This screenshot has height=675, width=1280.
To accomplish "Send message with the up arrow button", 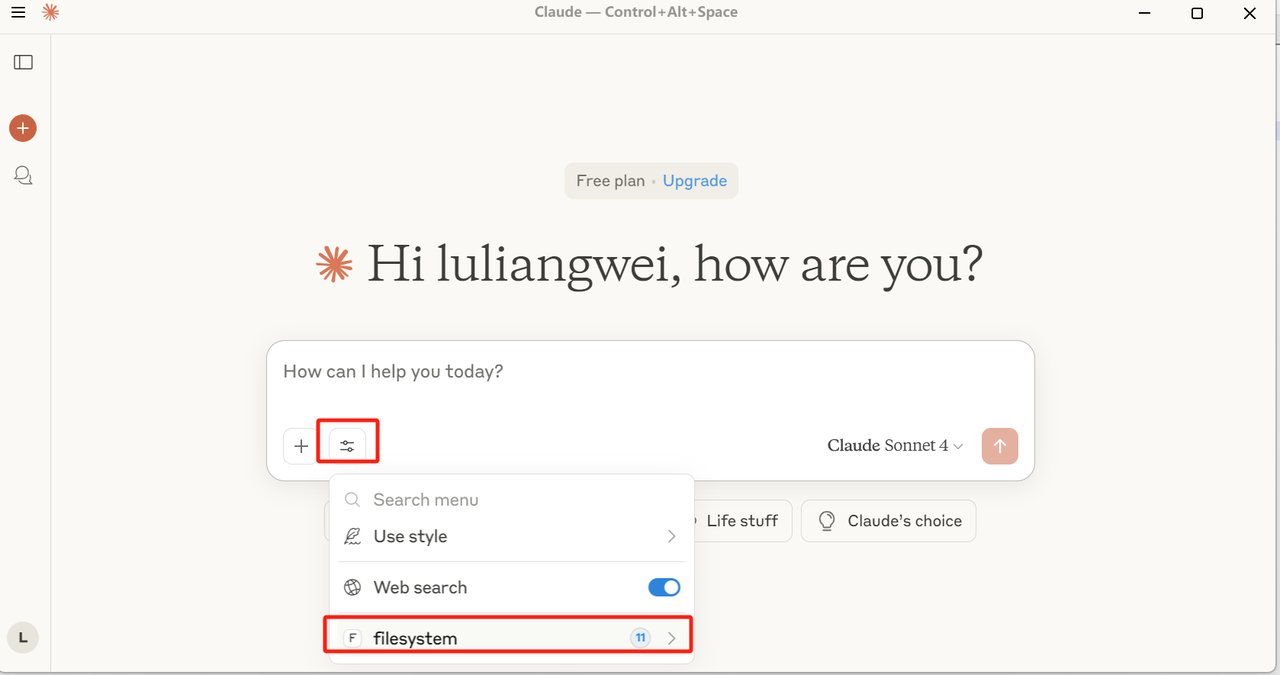I will [1000, 446].
